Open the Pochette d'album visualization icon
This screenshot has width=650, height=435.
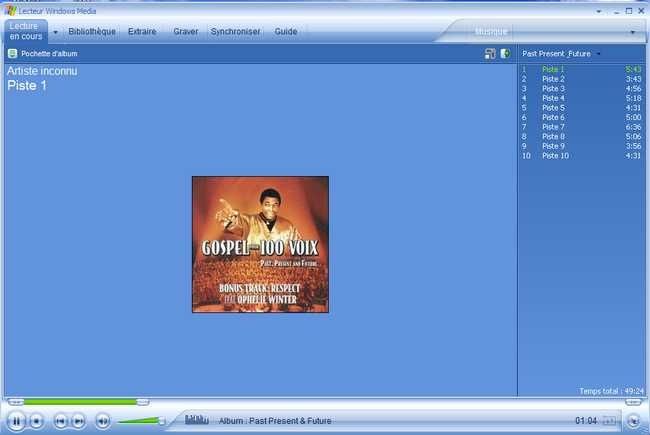pos(12,53)
